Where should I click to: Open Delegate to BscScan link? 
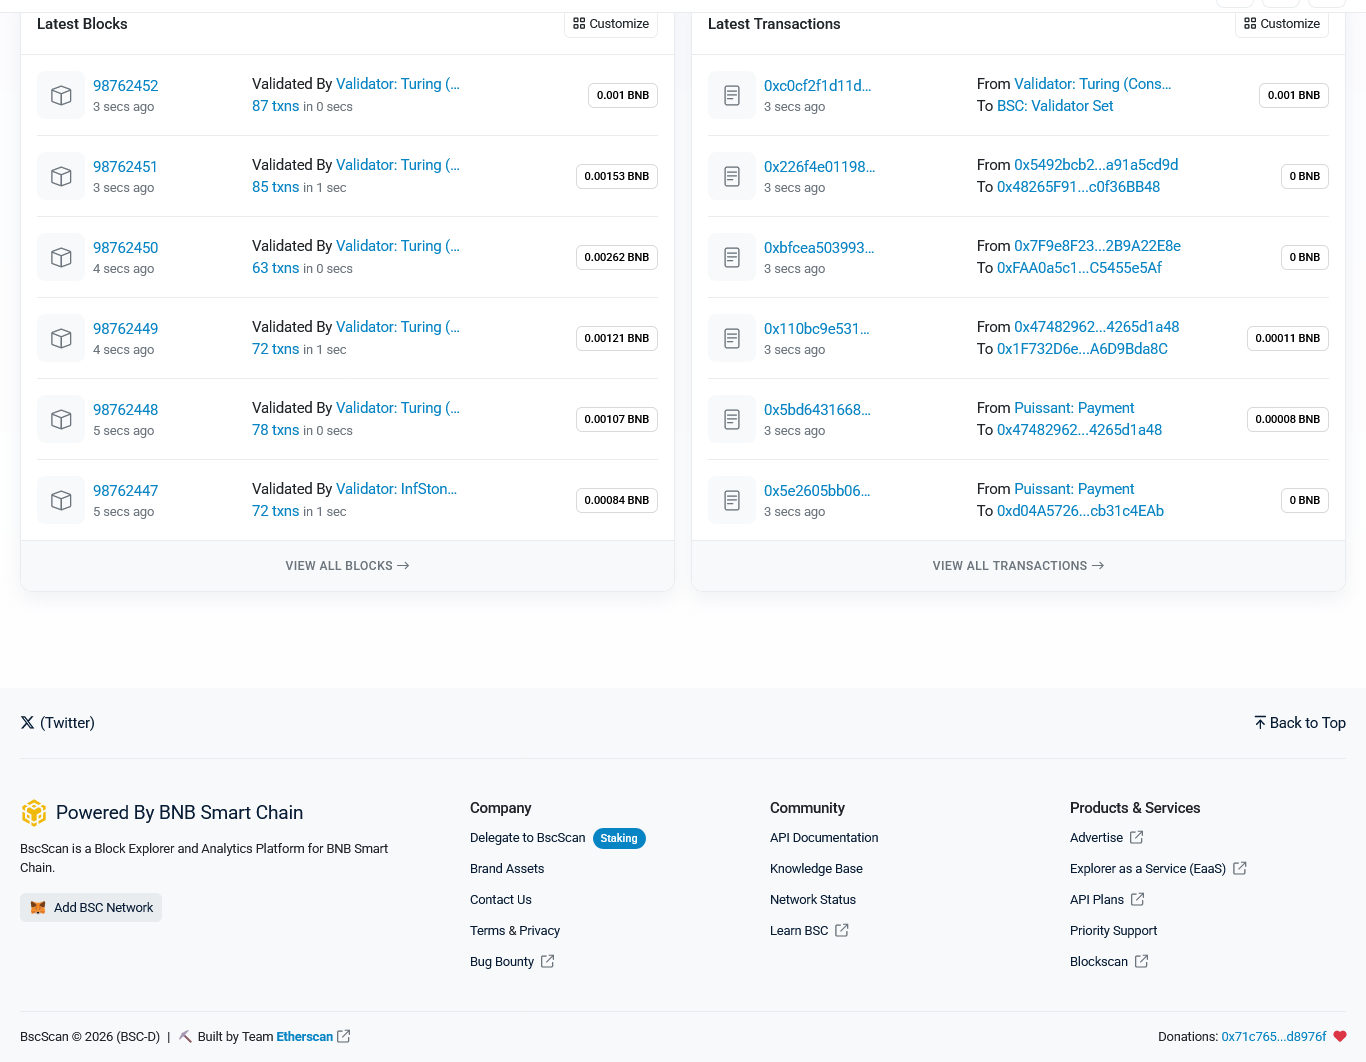[528, 838]
